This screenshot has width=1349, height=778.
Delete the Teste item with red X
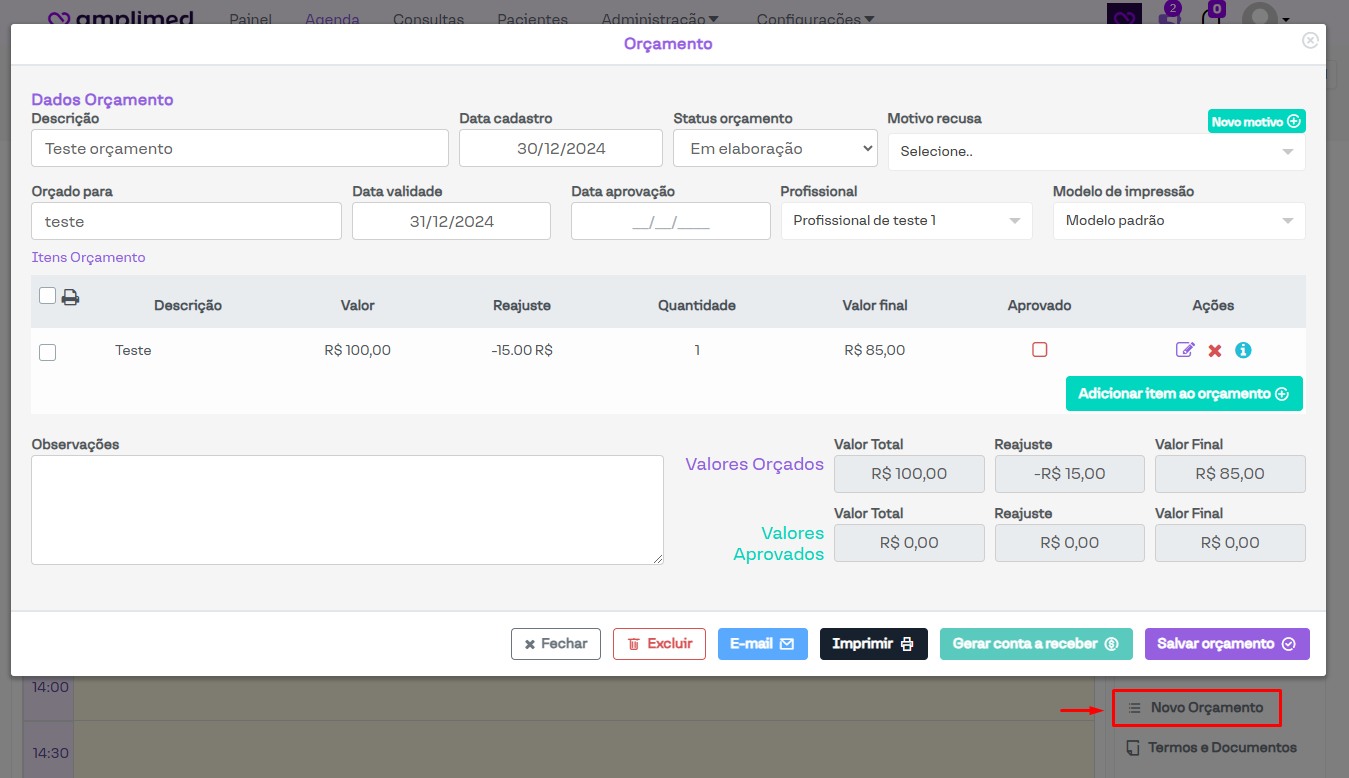coord(1215,351)
